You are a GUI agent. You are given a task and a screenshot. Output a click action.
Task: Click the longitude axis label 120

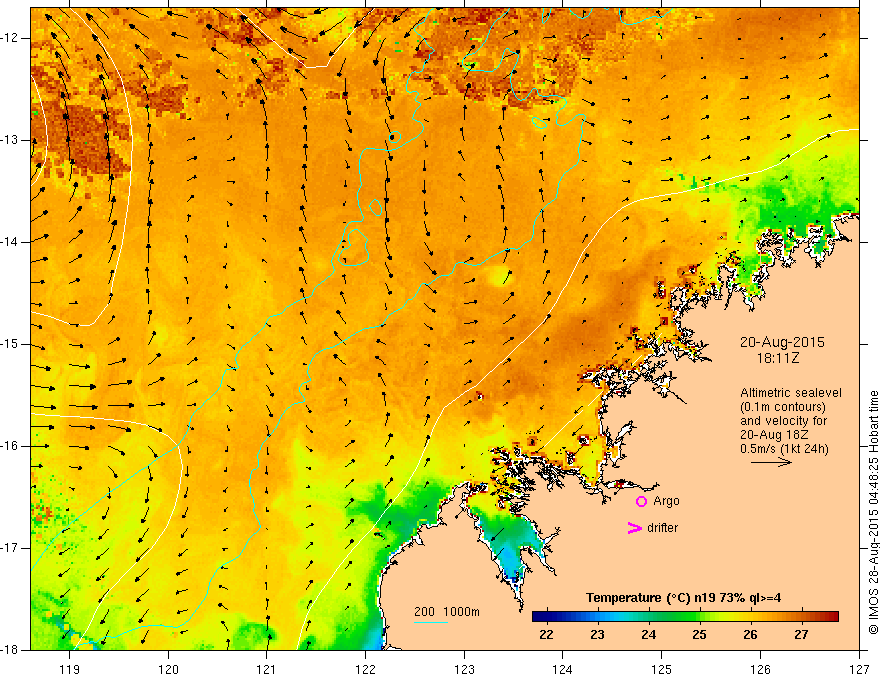point(168,669)
